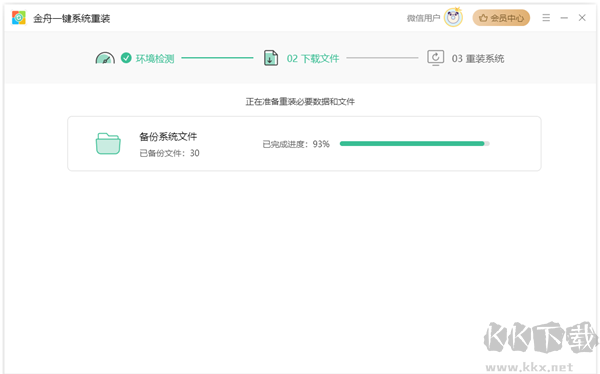This screenshot has width=600, height=374.
Task: Click the speedometer environment detection icon
Action: point(105,58)
